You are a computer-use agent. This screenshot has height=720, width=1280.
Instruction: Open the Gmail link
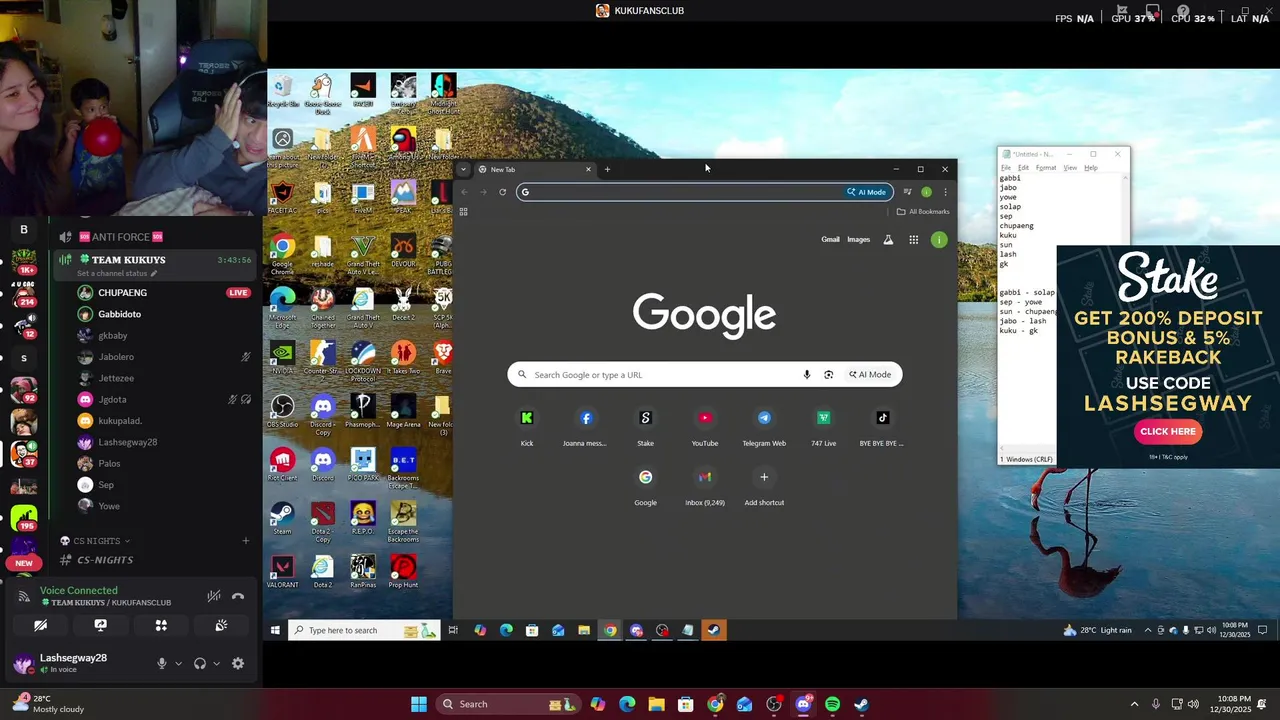pos(830,240)
